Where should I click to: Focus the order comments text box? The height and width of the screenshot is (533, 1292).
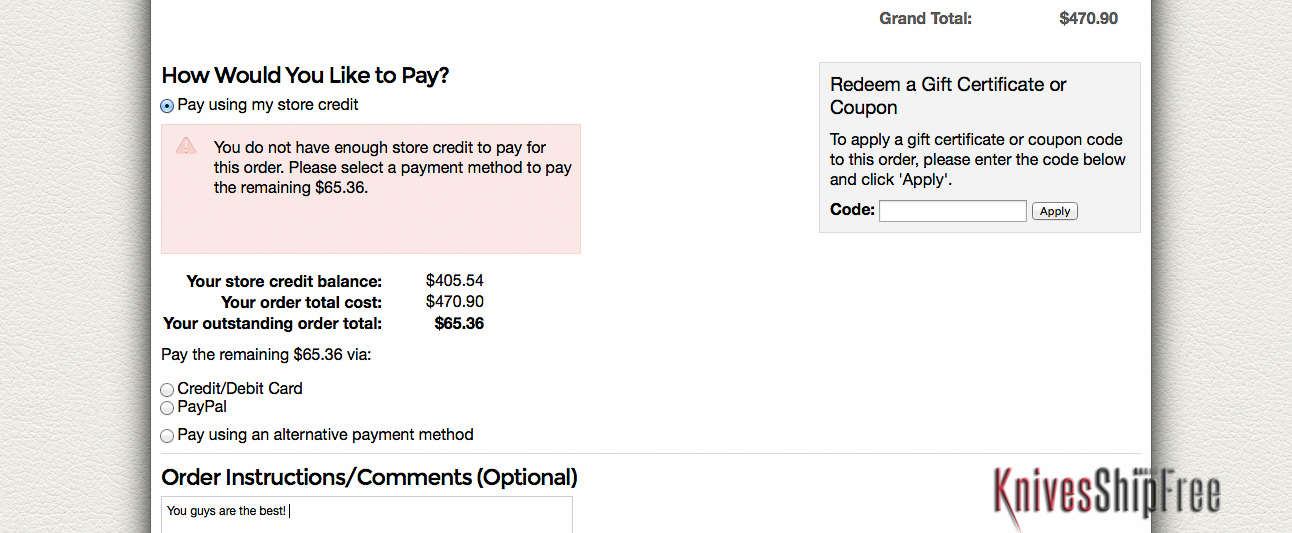[x=367, y=515]
